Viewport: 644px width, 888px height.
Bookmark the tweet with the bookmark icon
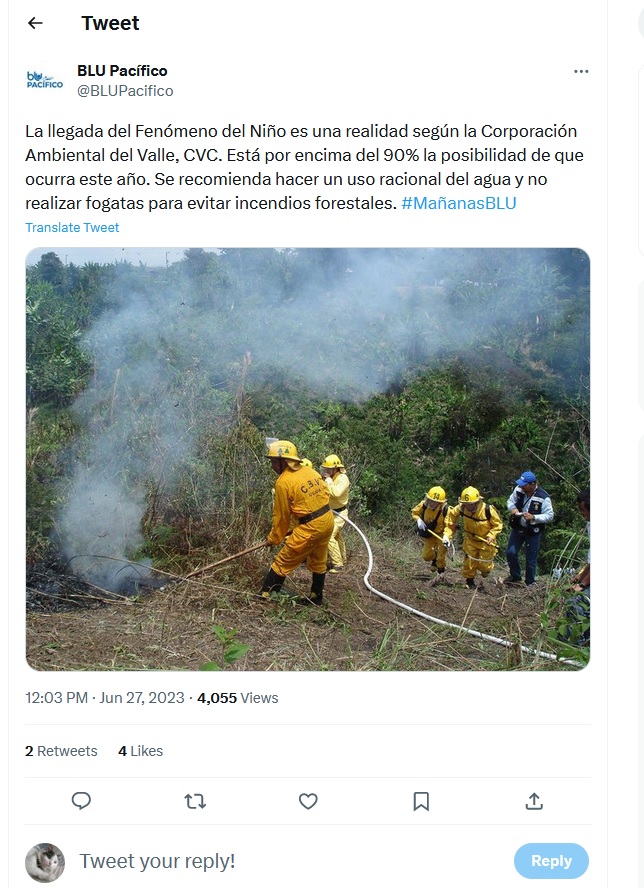421,801
